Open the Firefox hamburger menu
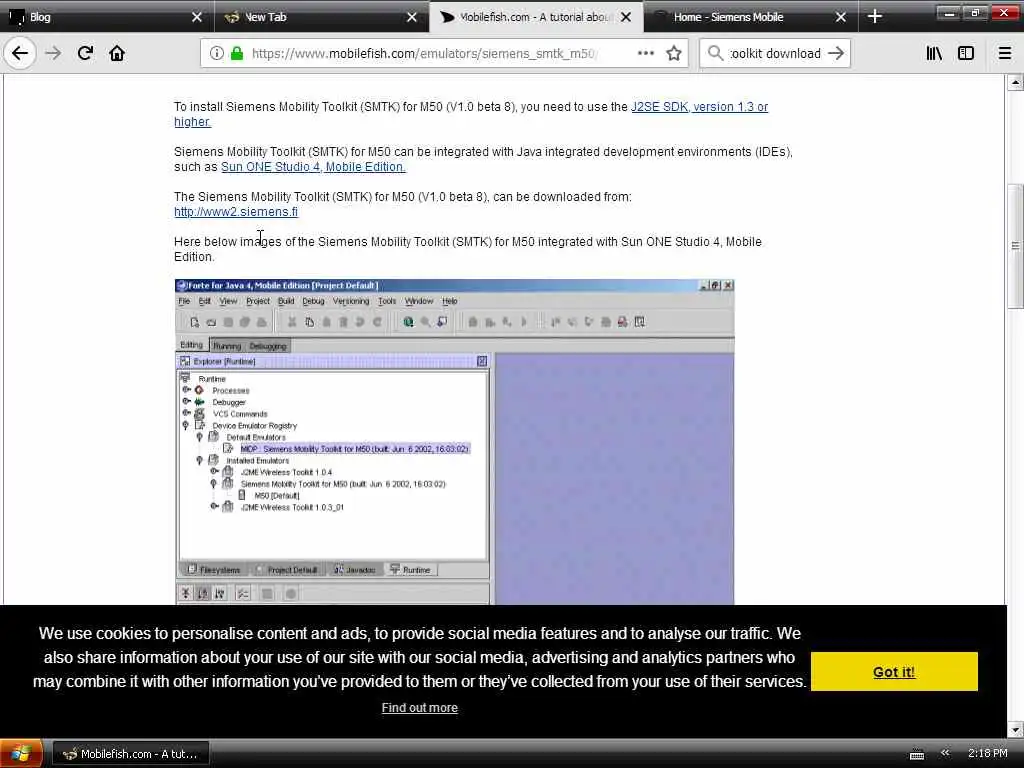Screen dimensions: 1024x768 (1004, 54)
